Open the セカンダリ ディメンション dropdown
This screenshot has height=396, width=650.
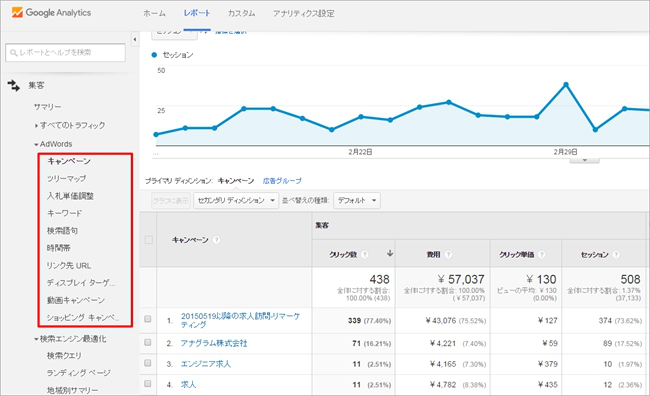(x=236, y=201)
